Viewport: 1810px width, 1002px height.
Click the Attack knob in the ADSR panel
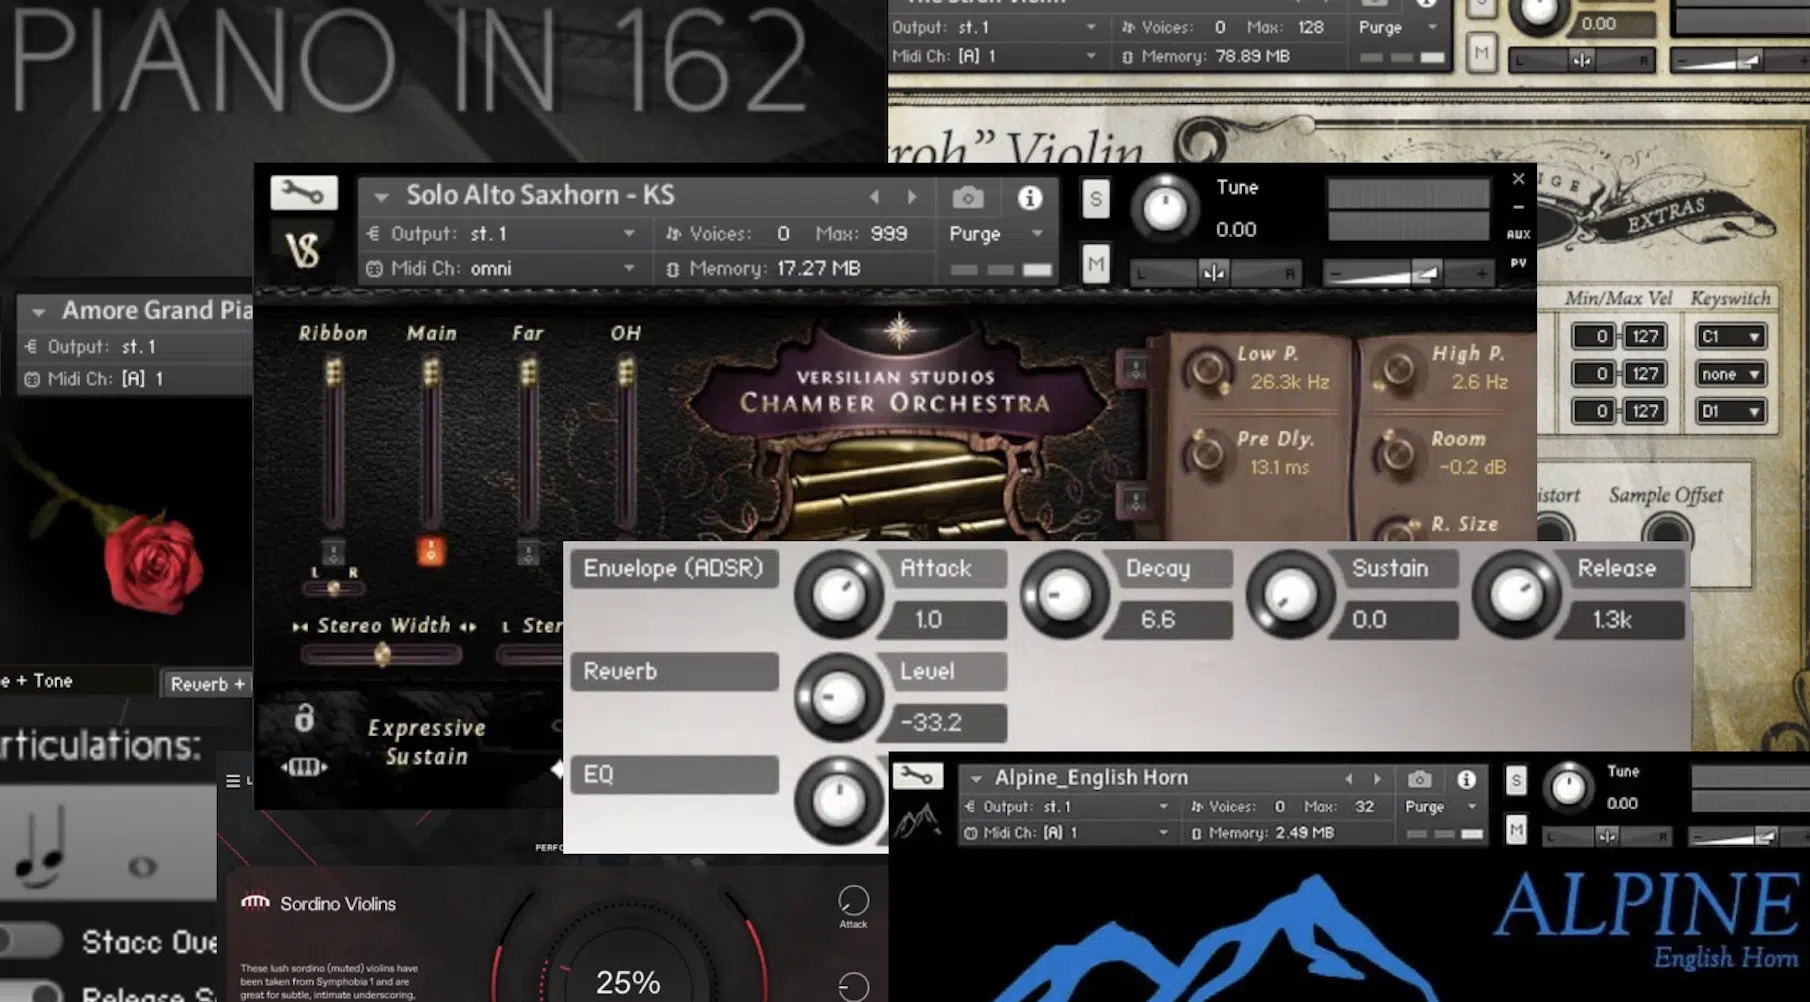pyautogui.click(x=838, y=595)
